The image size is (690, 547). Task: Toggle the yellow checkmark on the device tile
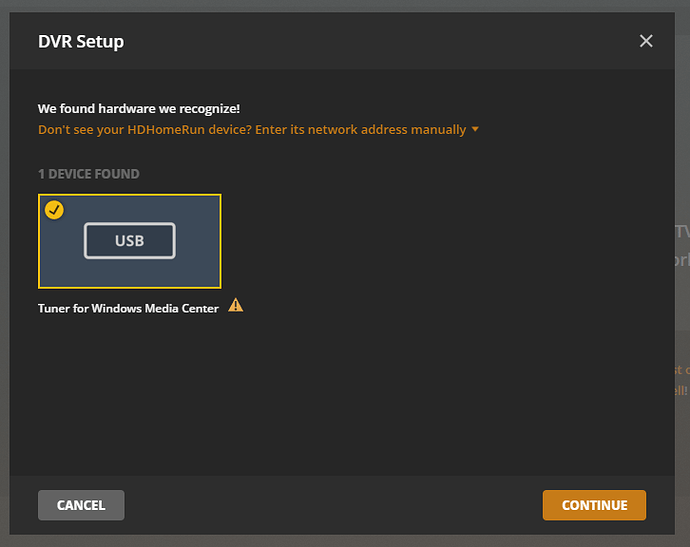click(54, 210)
